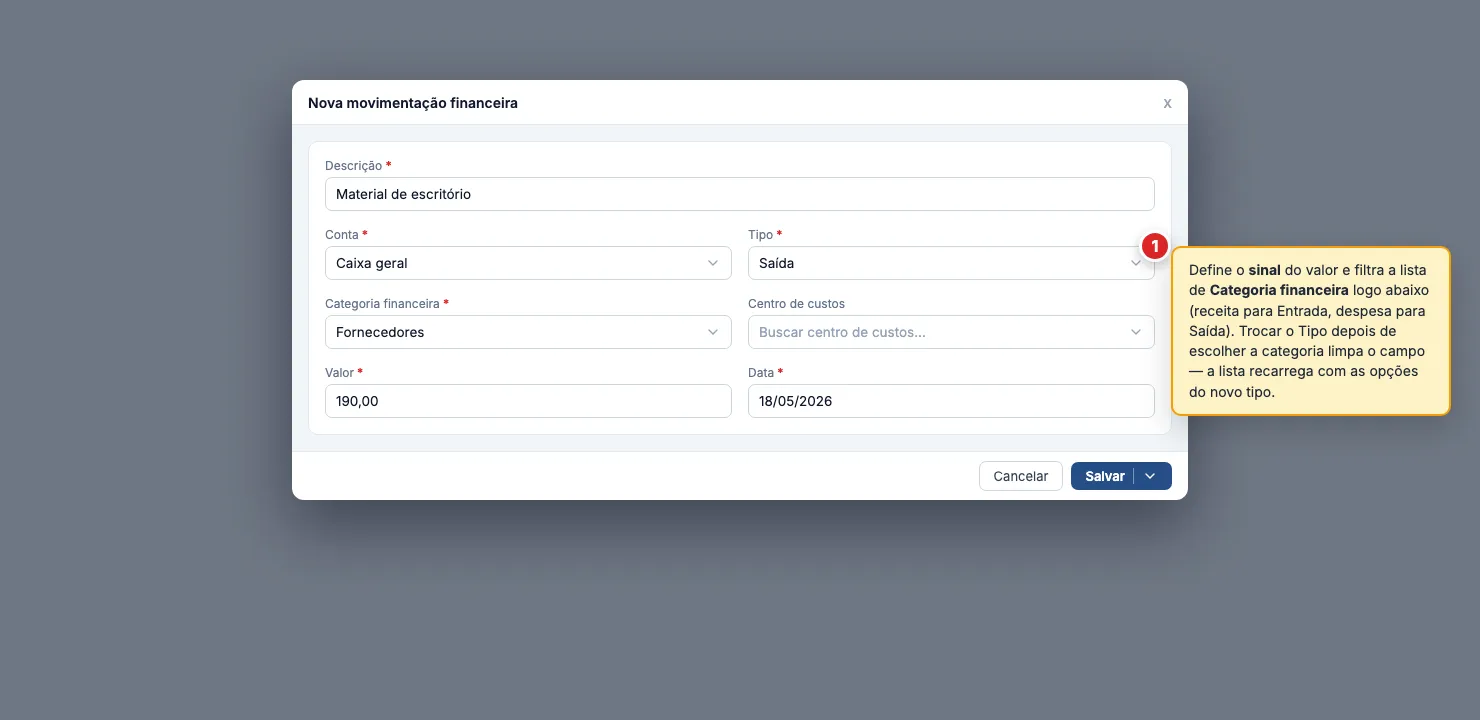Edit the Valor field showing 190,00
The width and height of the screenshot is (1480, 720).
click(x=528, y=401)
